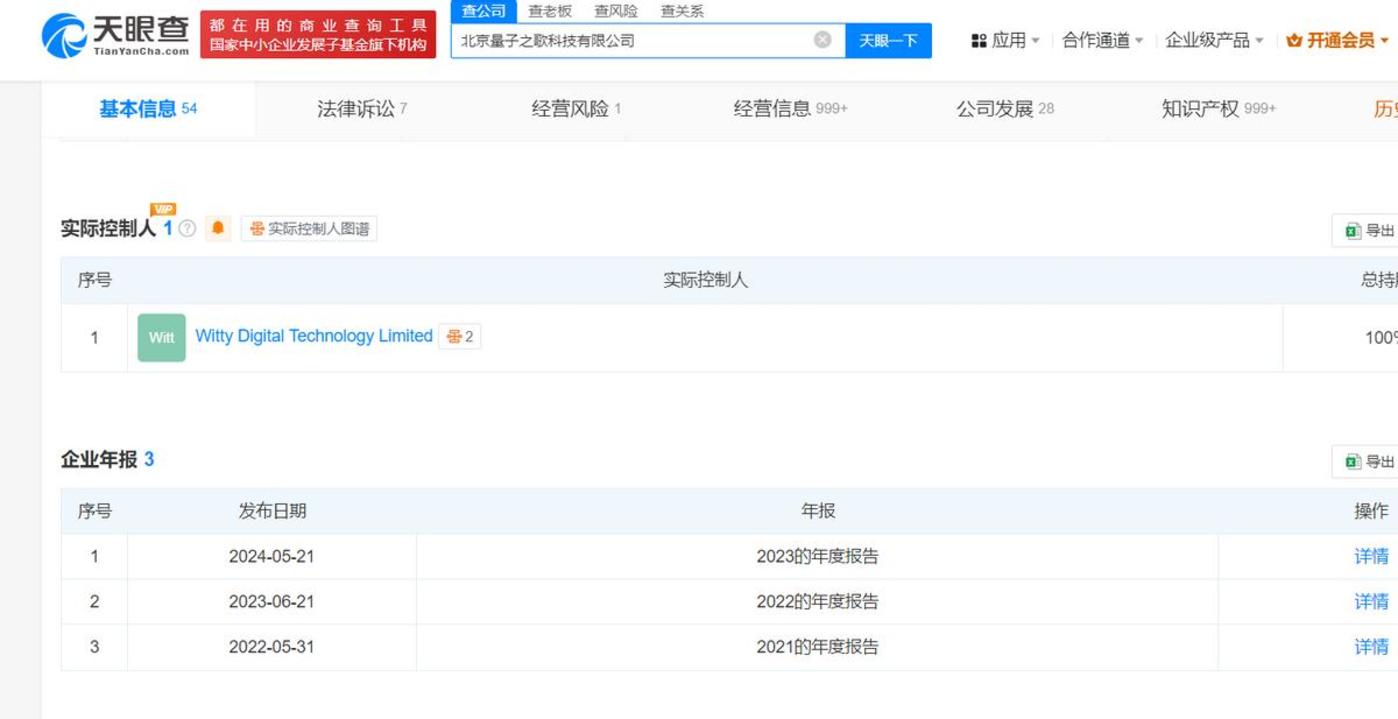The width and height of the screenshot is (1398, 719).
Task: Clear the search box with the X icon
Action: click(822, 40)
